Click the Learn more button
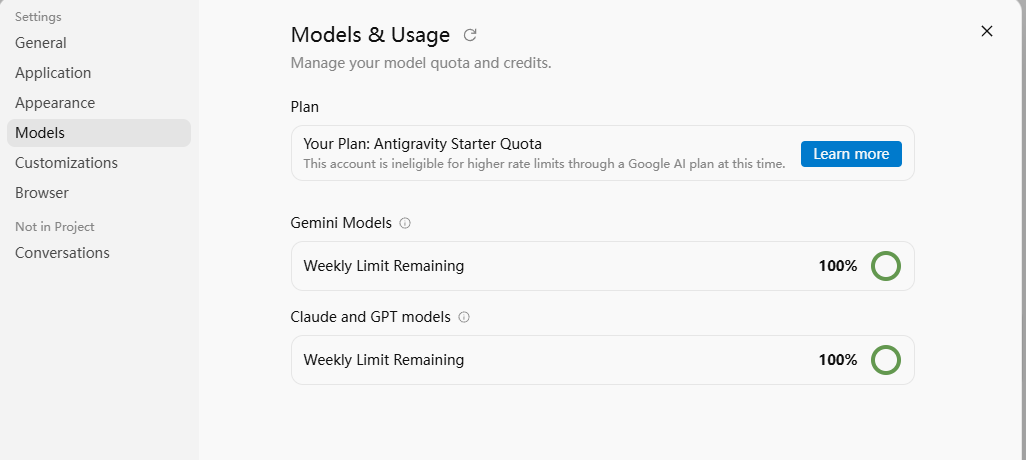Viewport: 1026px width, 460px height. [851, 154]
